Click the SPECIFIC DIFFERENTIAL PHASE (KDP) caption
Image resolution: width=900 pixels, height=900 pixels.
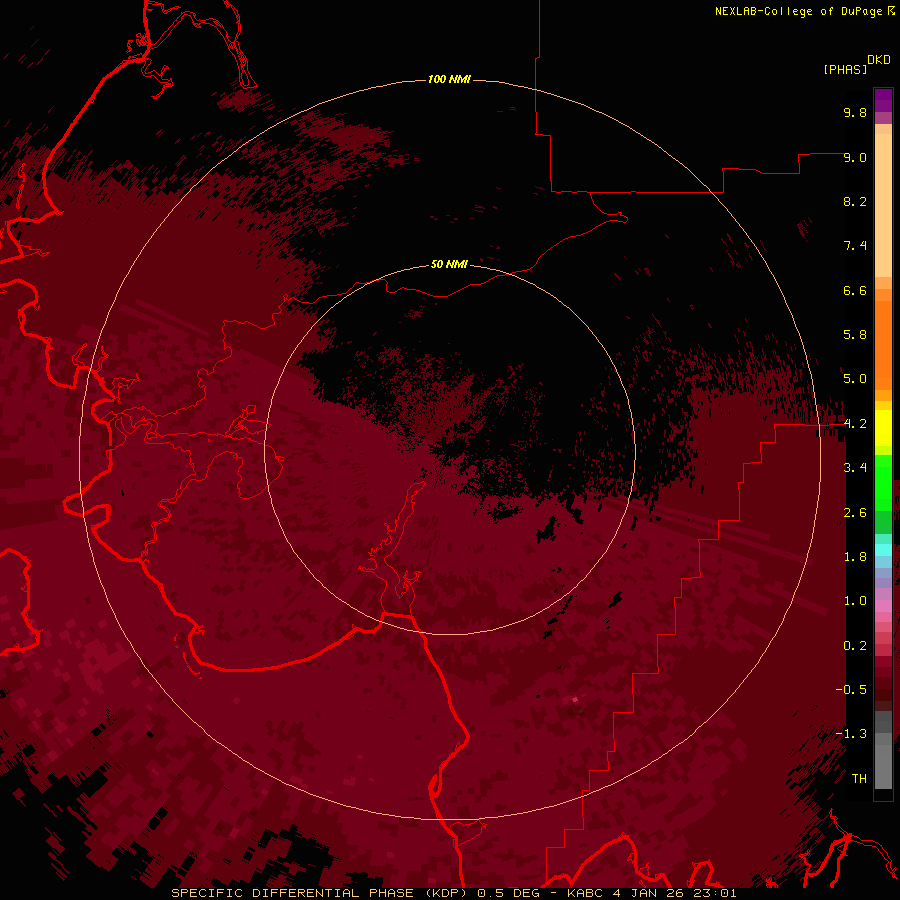319,893
